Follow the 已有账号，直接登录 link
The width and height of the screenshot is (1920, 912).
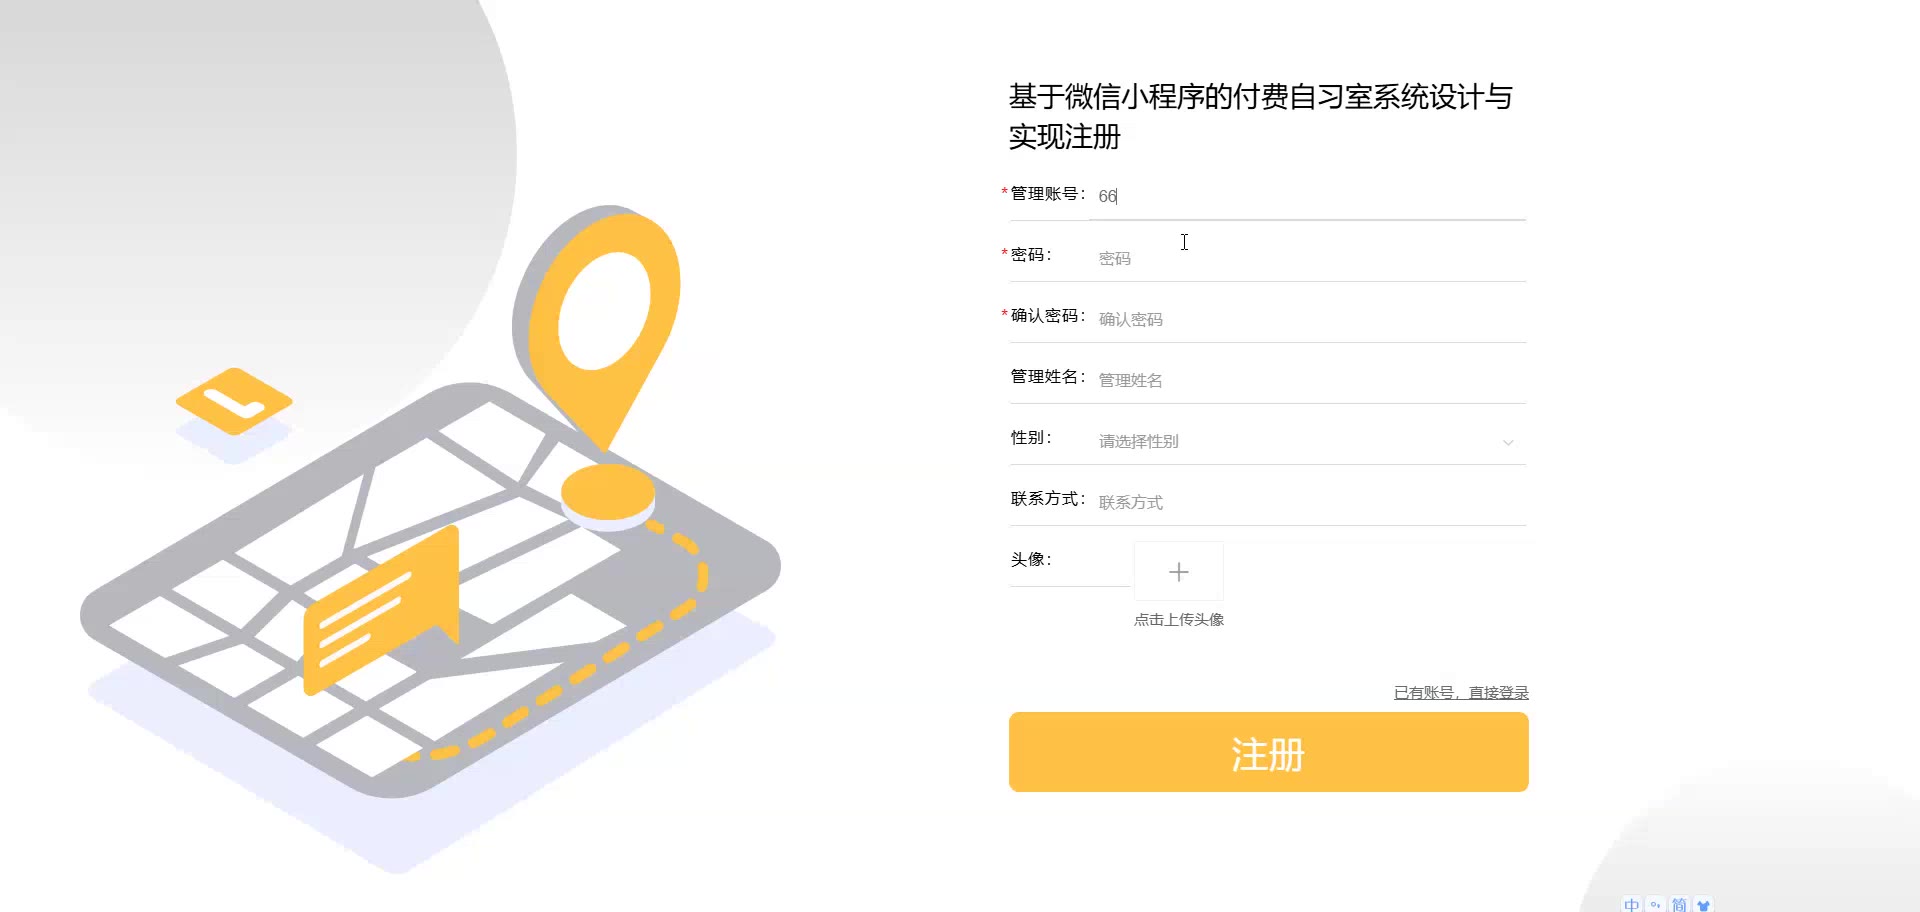coord(1461,692)
